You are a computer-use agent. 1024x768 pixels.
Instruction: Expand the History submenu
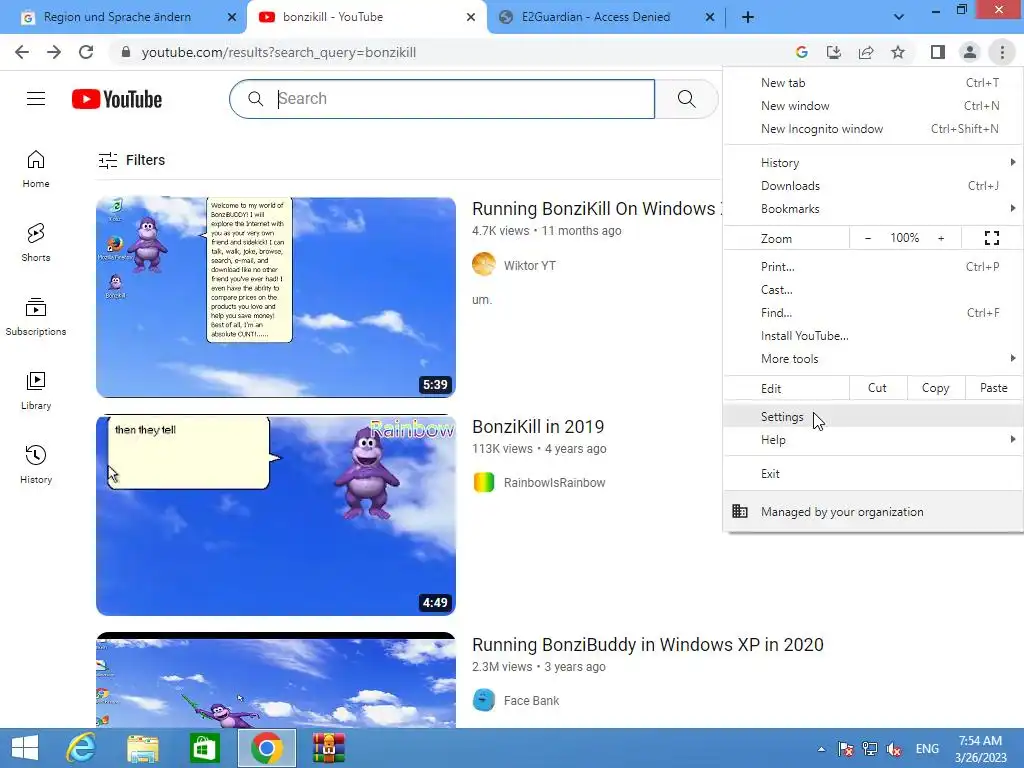point(873,163)
